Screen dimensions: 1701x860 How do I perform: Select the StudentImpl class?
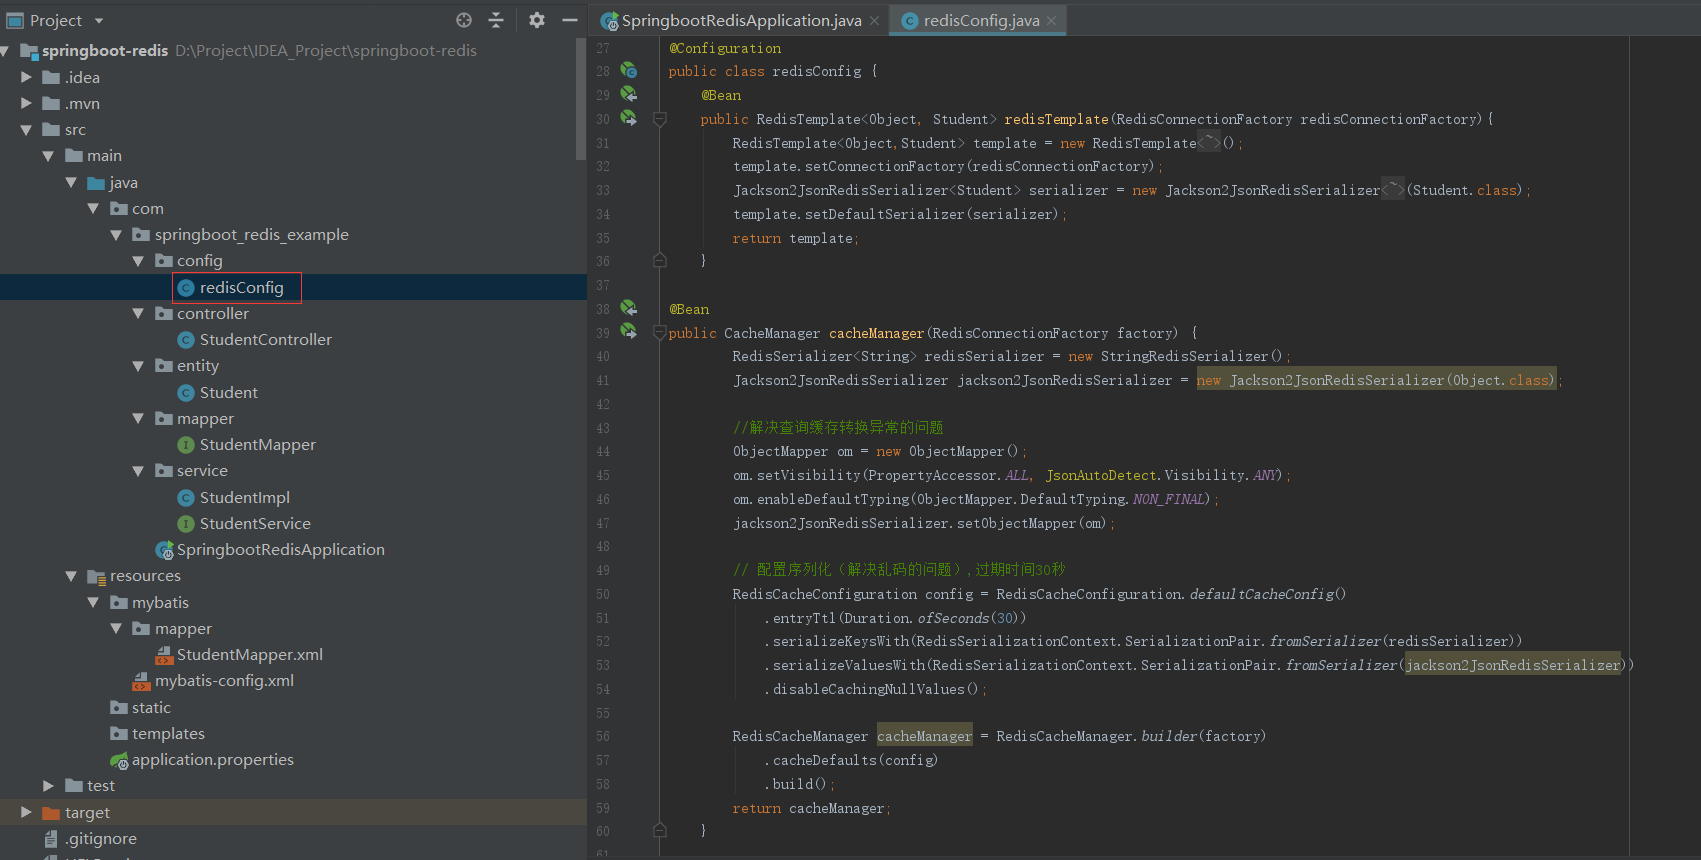pos(244,497)
